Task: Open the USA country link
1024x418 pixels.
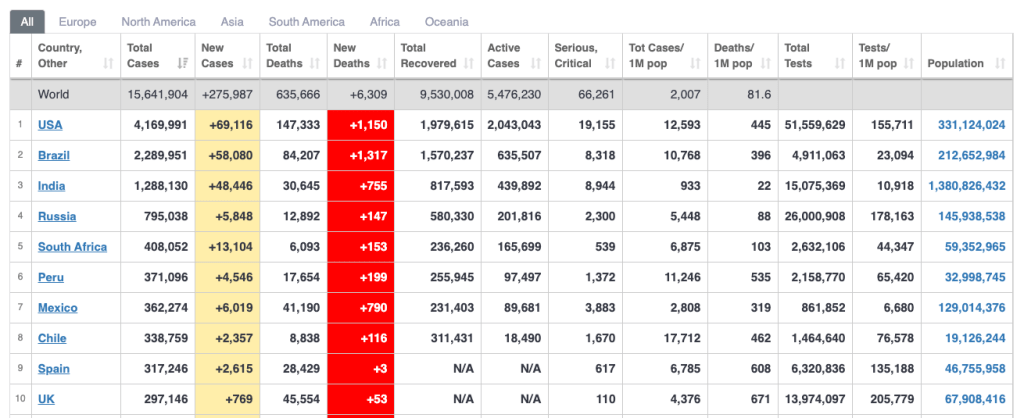Action: click(49, 125)
